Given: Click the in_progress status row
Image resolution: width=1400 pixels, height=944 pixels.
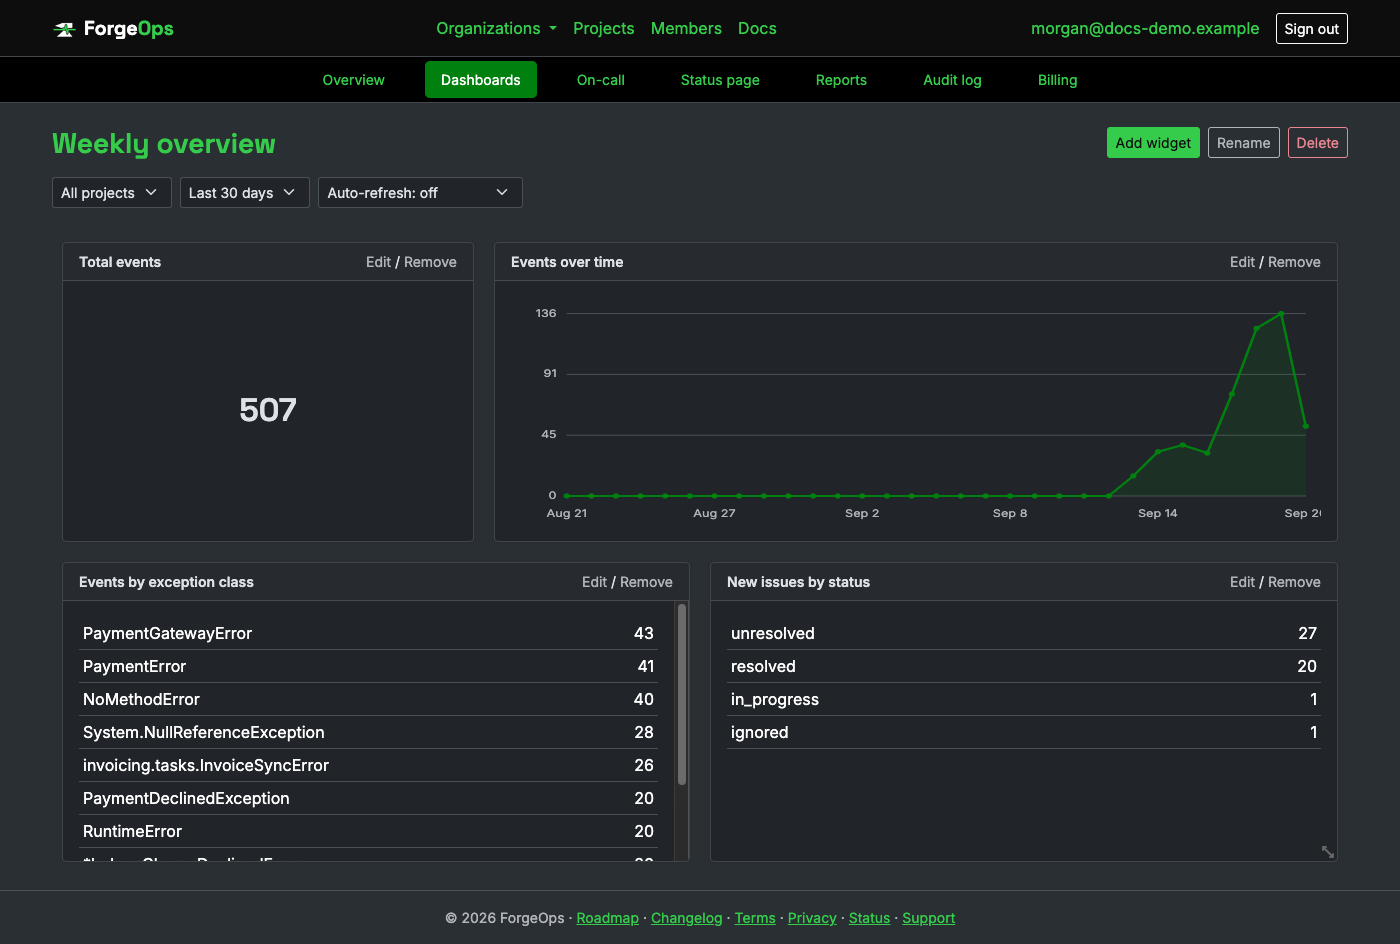Looking at the screenshot, I should 1024,699.
